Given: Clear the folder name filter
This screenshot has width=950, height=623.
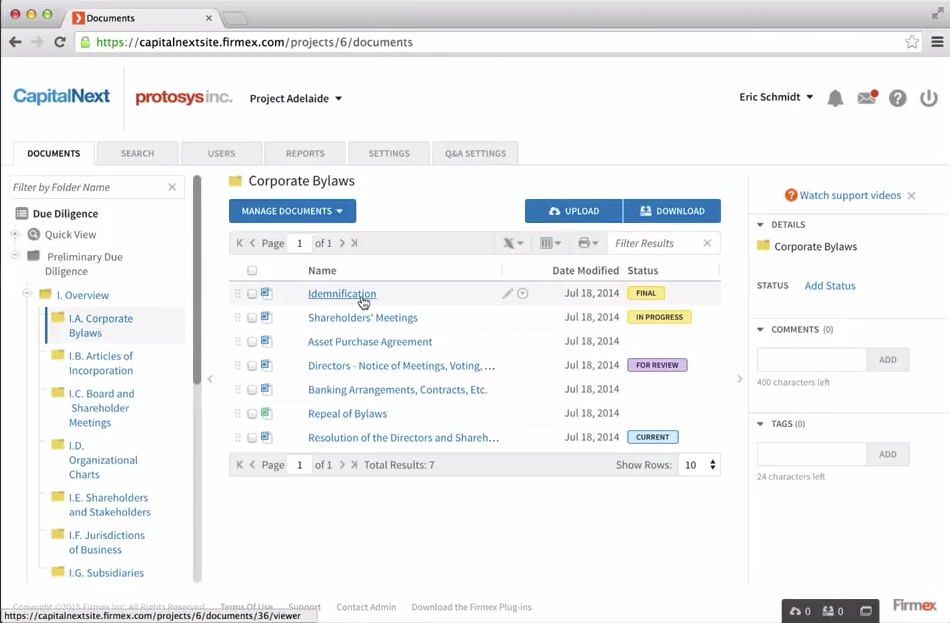Looking at the screenshot, I should point(172,187).
